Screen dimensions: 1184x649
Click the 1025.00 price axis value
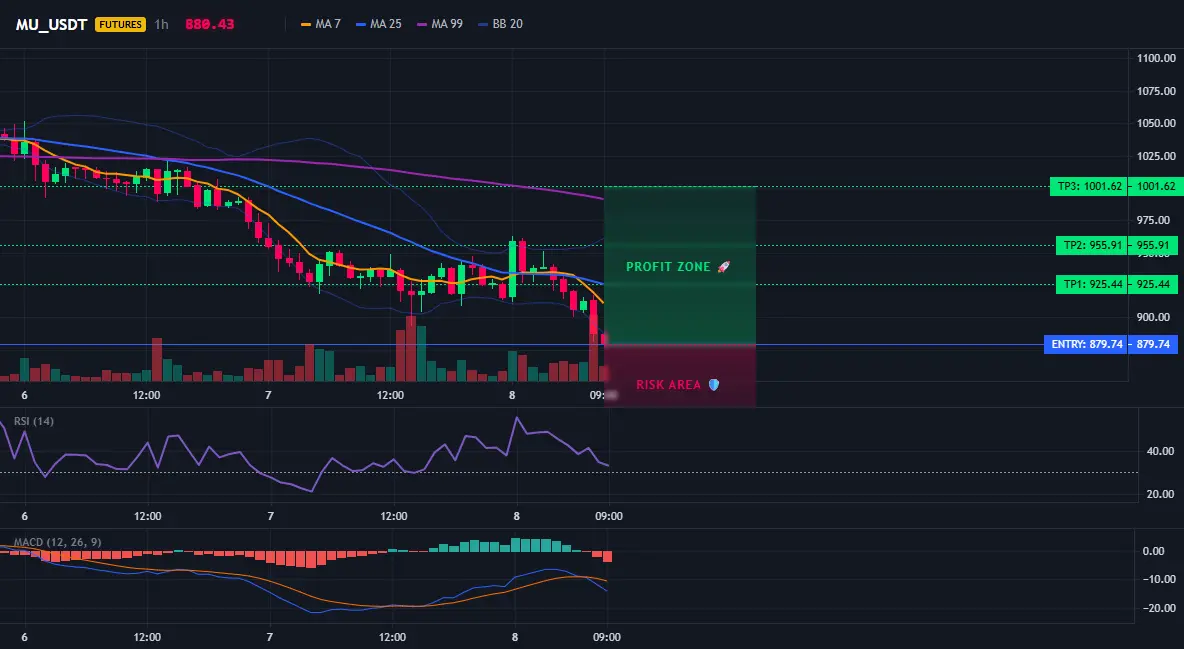[x=1156, y=156]
